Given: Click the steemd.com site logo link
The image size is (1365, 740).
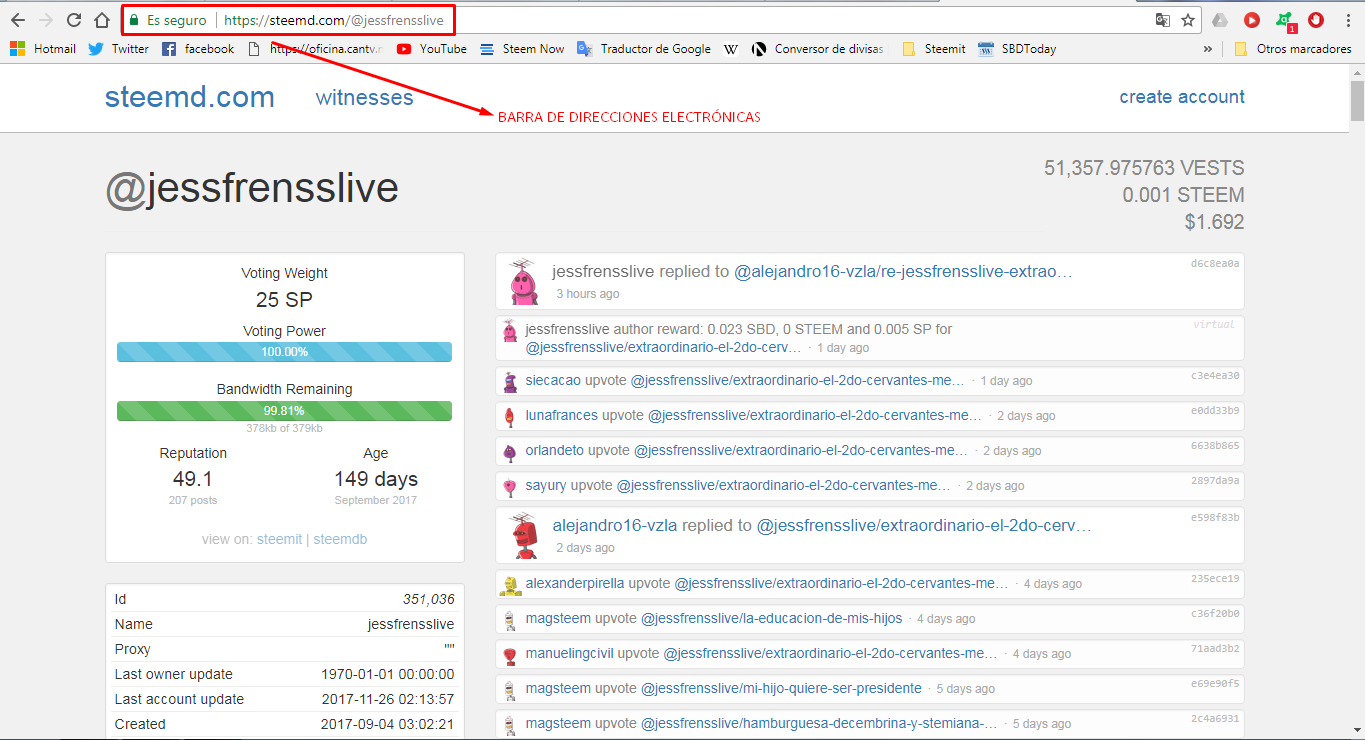Looking at the screenshot, I should point(190,97).
